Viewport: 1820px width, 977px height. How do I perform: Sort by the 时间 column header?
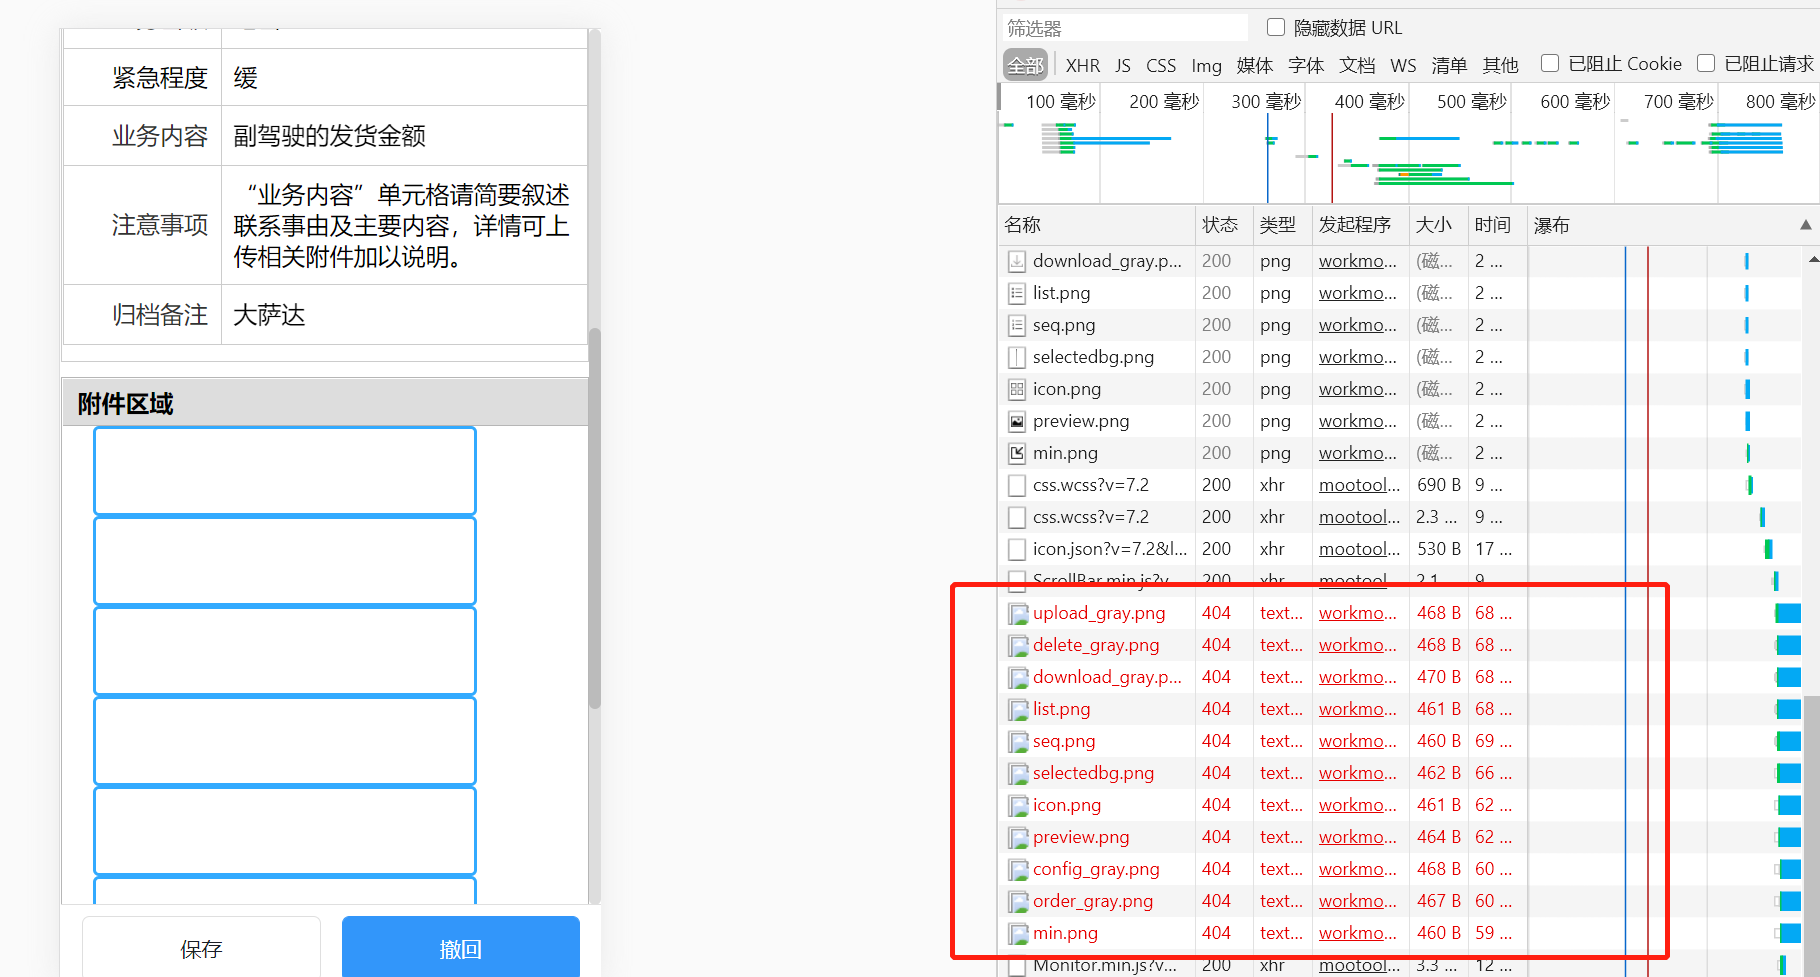tap(1497, 225)
